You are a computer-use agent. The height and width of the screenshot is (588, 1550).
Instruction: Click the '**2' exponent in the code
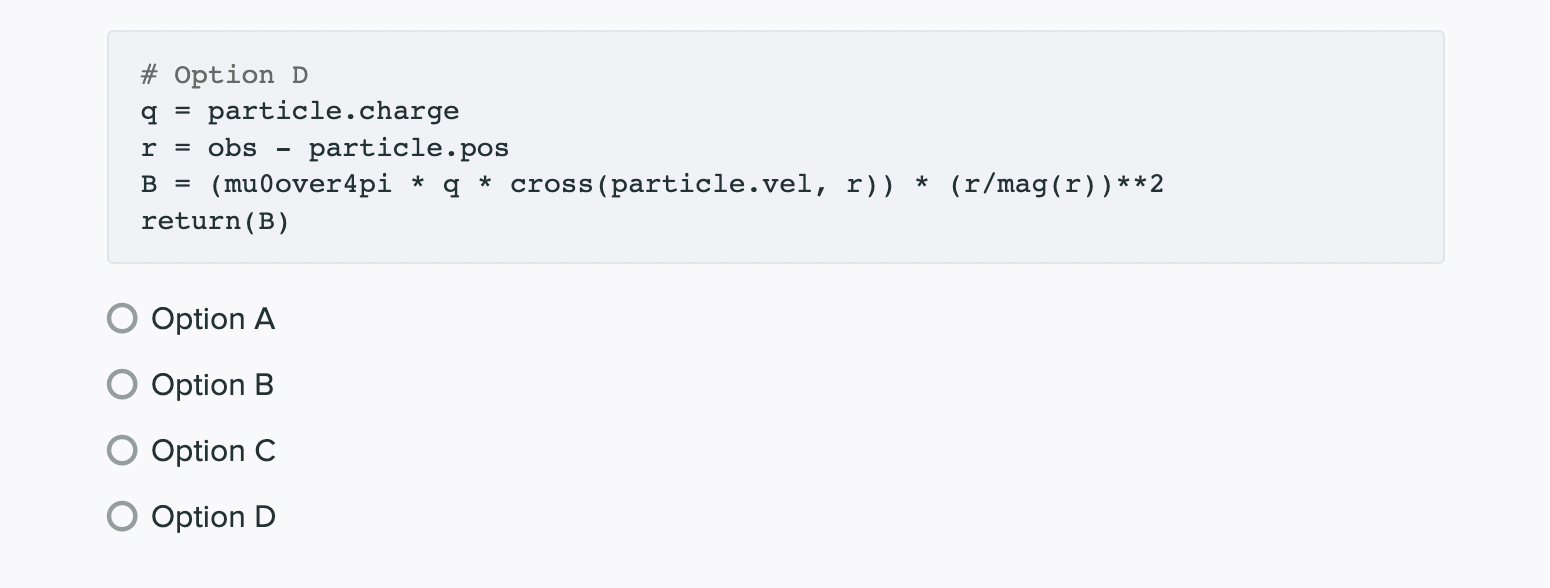click(1140, 183)
